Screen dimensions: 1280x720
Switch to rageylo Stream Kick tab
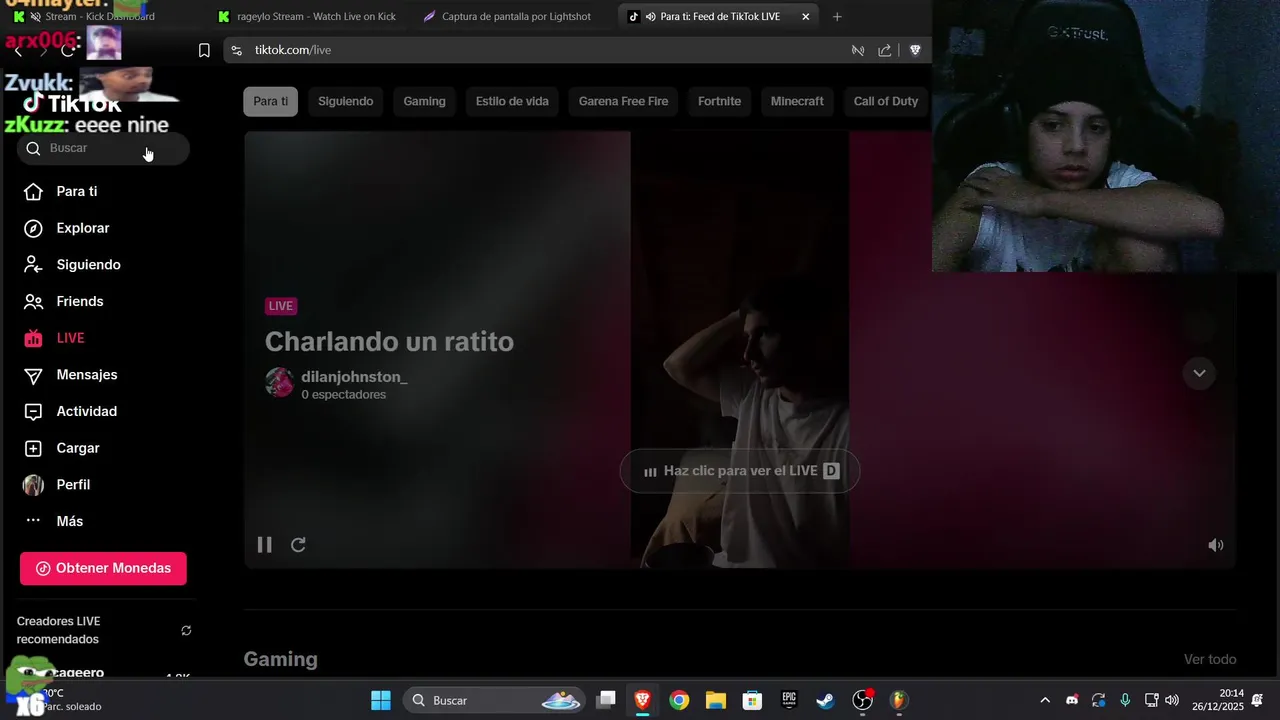click(308, 16)
